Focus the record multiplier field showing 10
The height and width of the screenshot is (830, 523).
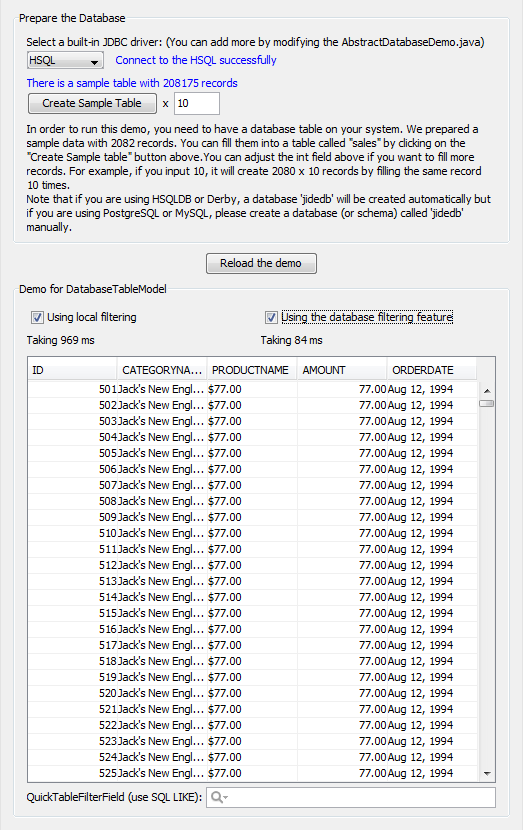pos(197,103)
